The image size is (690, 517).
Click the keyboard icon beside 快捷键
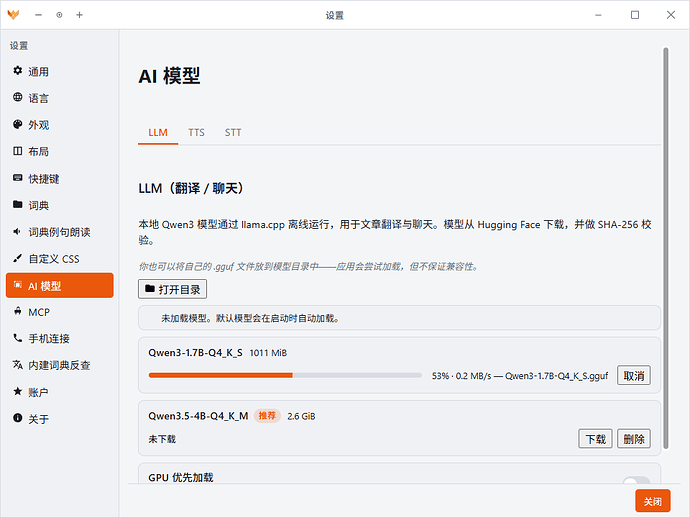coord(18,178)
